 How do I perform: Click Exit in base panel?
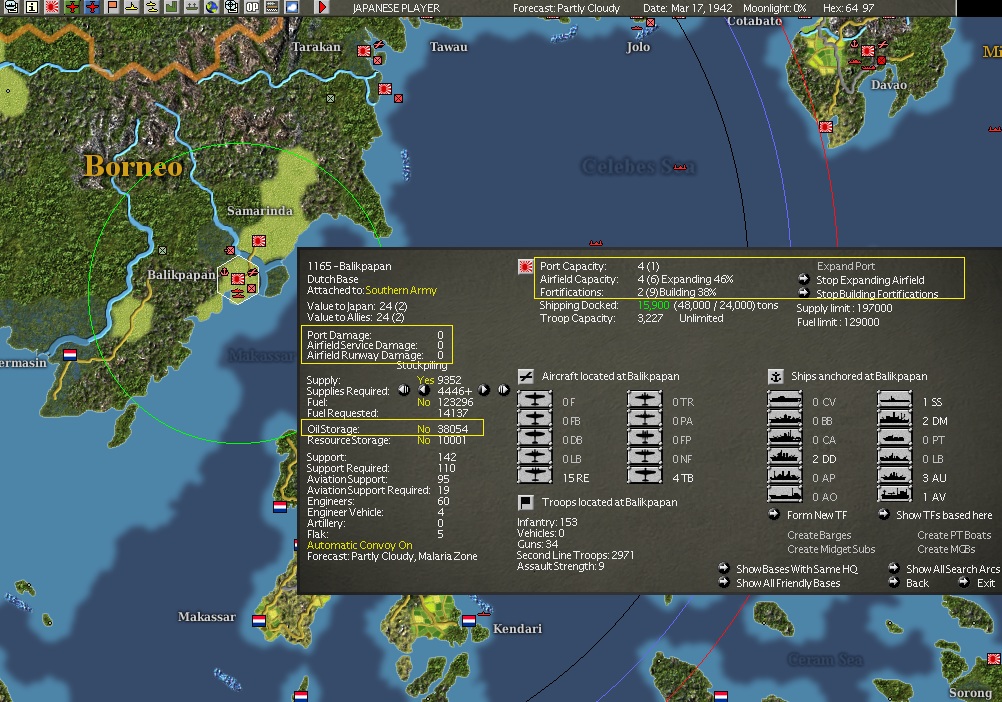pyautogui.click(x=985, y=583)
